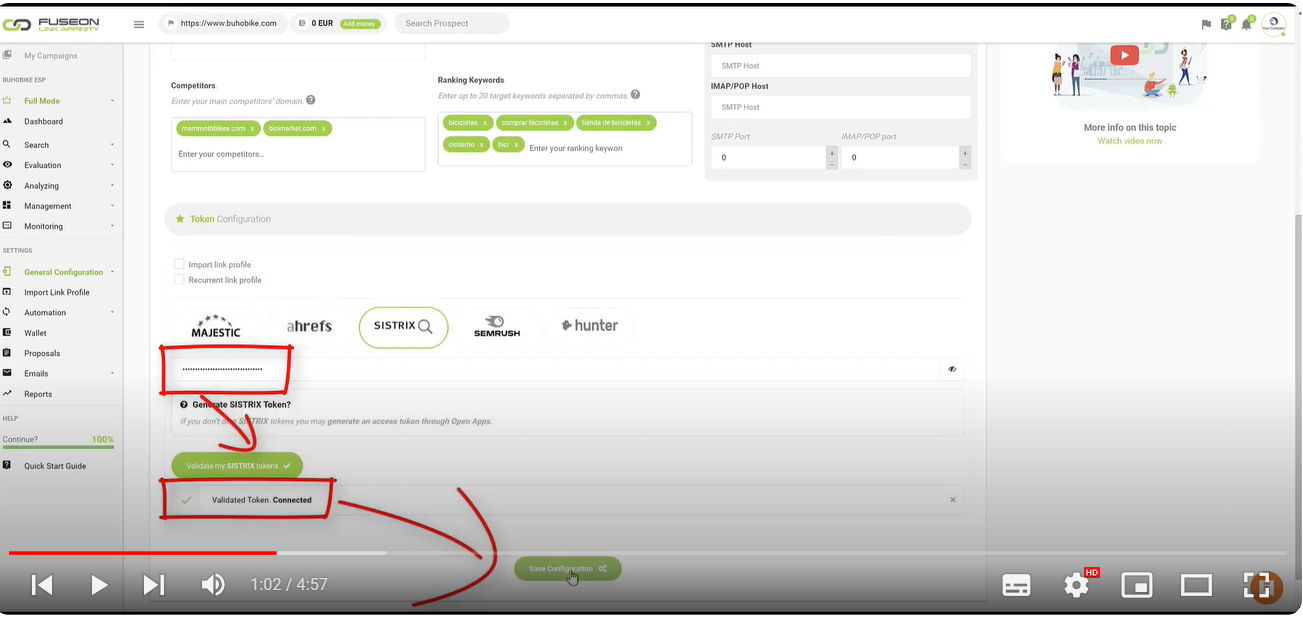This screenshot has width=1303, height=617.
Task: Click the flag icon in header
Action: pyautogui.click(x=1206, y=24)
